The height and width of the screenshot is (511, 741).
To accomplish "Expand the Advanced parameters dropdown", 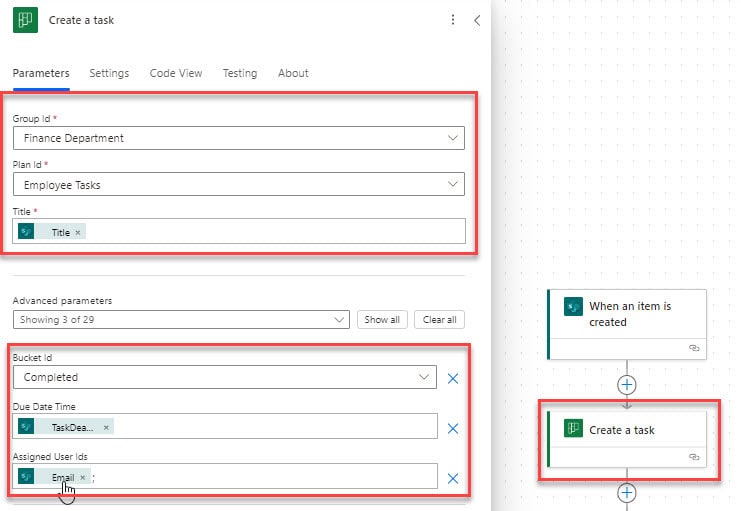I will 181,320.
